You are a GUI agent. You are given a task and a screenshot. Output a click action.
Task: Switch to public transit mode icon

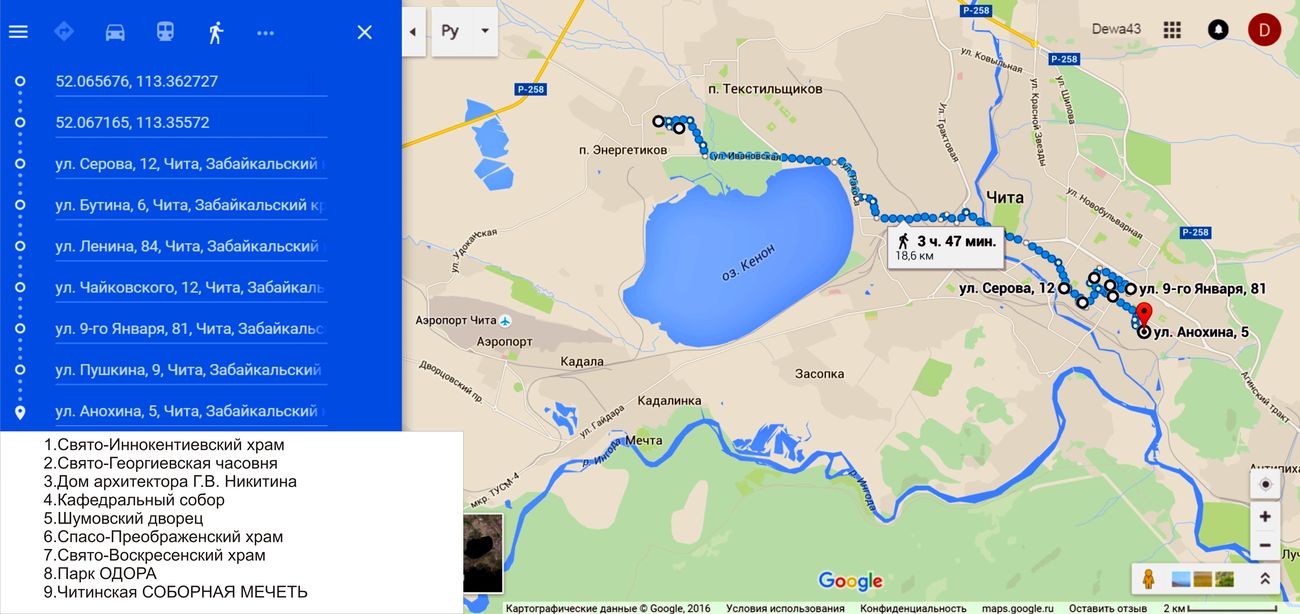point(165,32)
